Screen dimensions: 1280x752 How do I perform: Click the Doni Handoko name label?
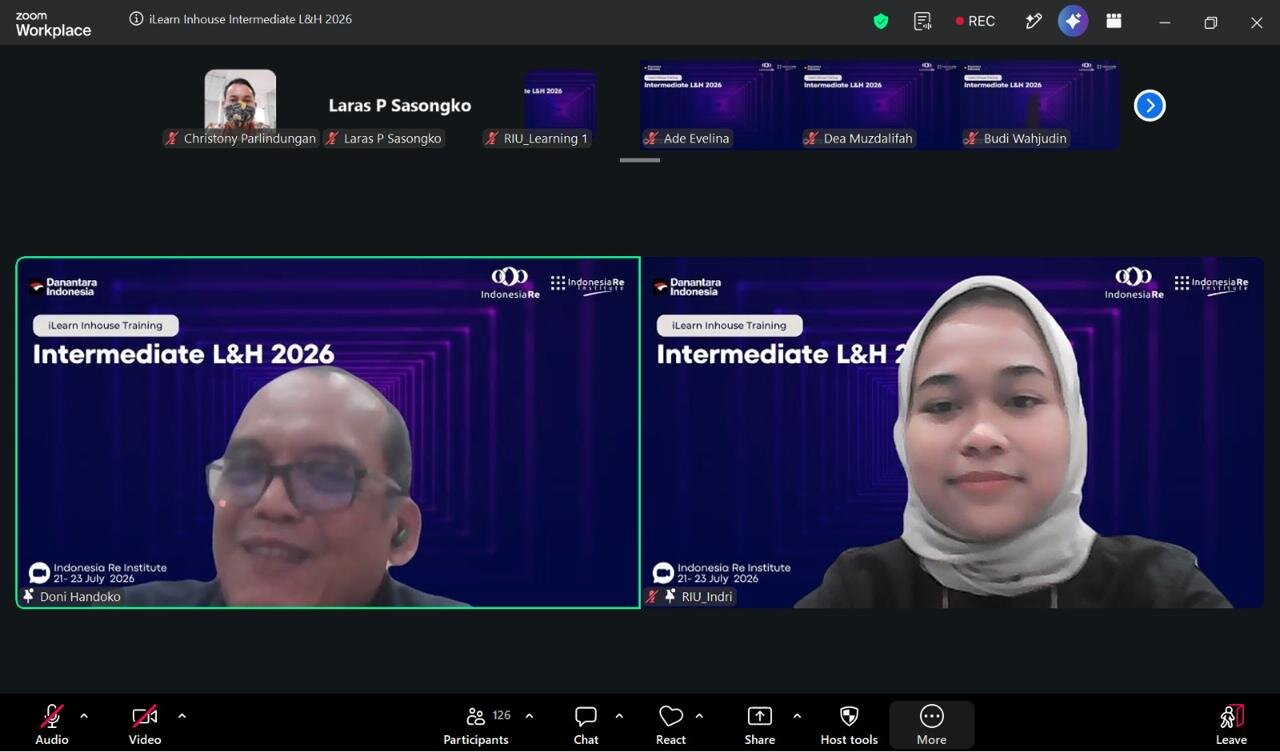[x=80, y=597]
